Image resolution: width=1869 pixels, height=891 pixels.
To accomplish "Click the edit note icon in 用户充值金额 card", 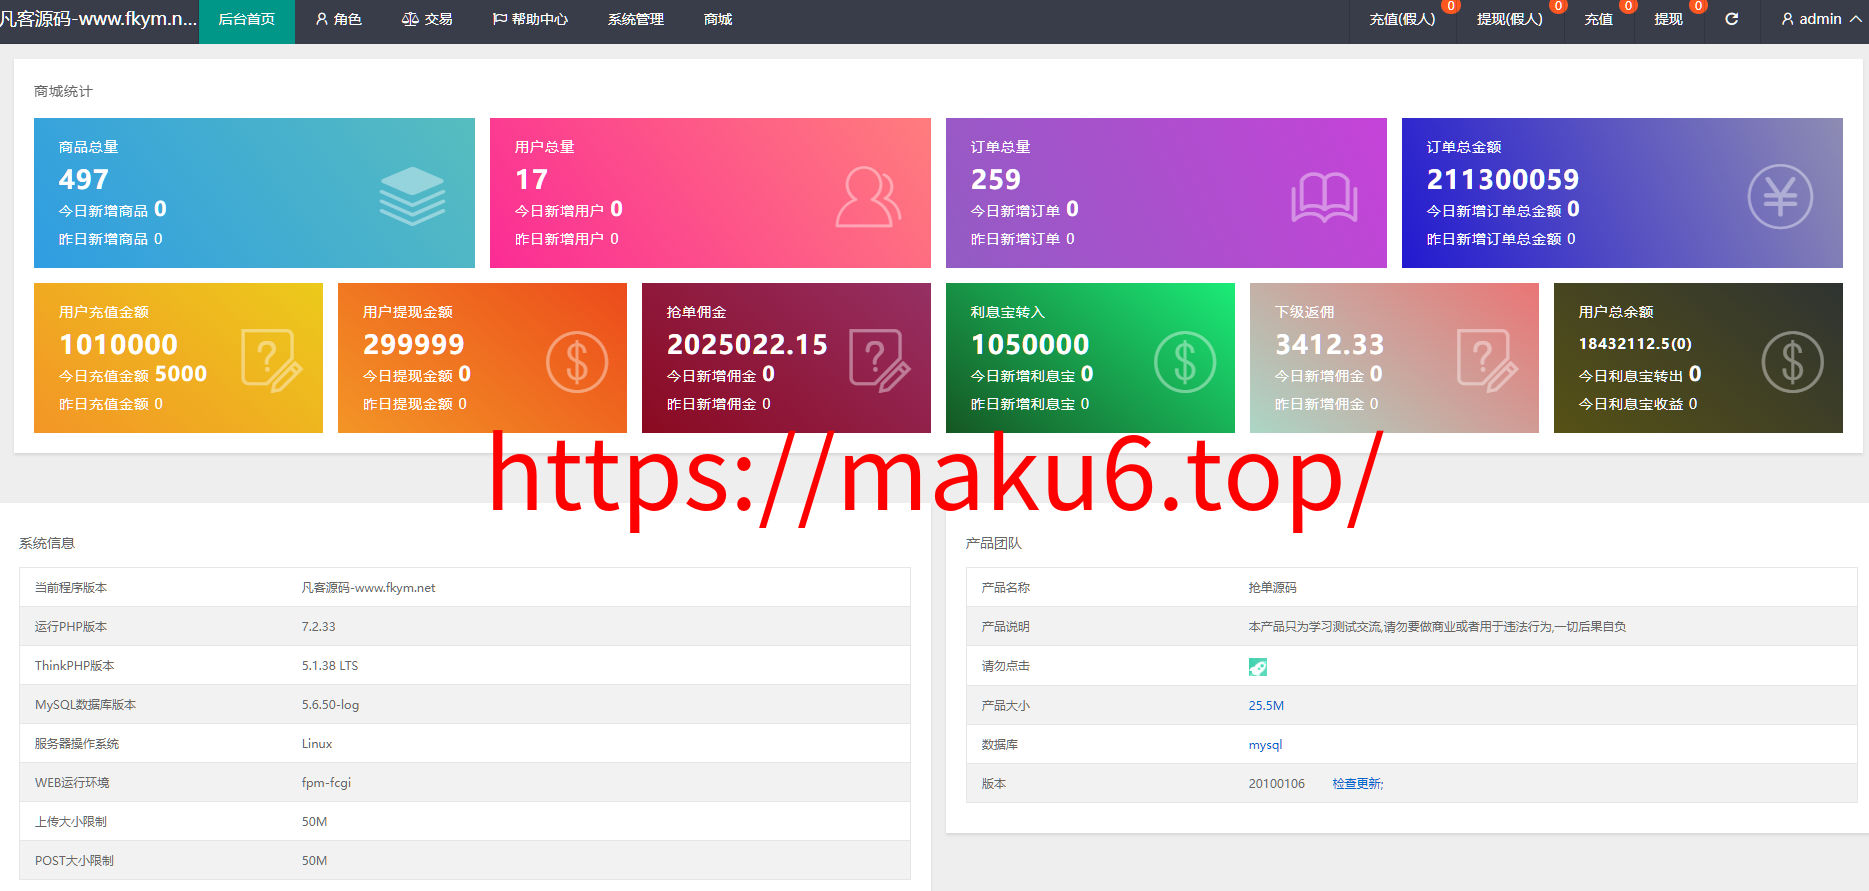I will [271, 360].
